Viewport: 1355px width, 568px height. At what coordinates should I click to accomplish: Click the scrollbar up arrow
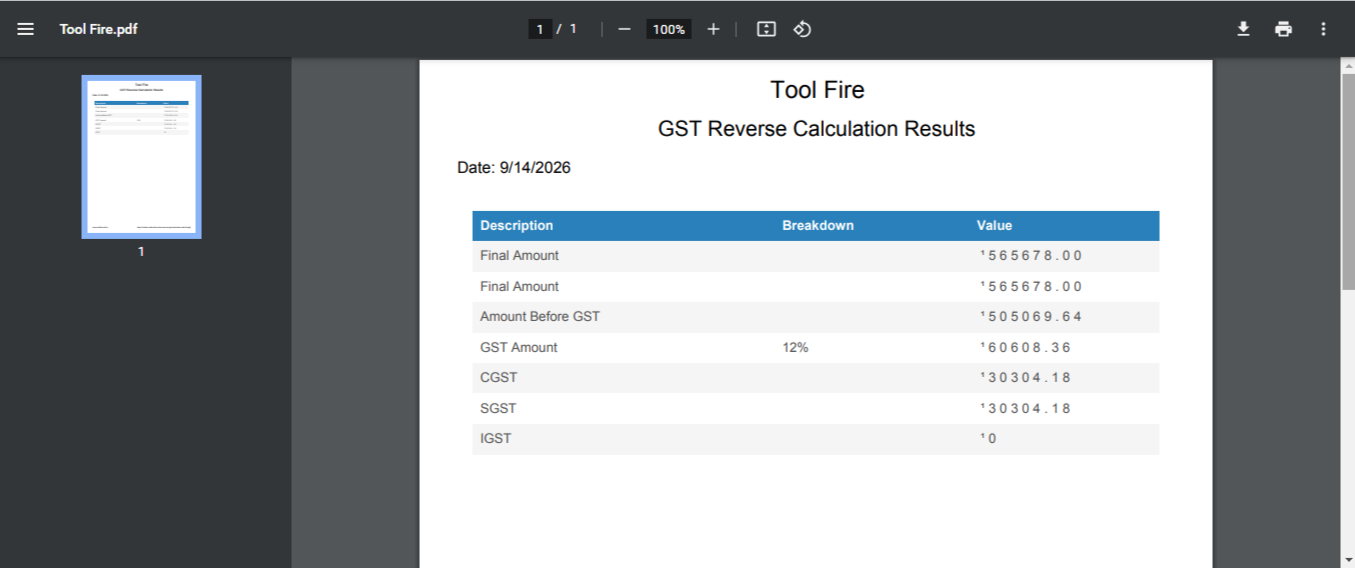(x=1347, y=65)
